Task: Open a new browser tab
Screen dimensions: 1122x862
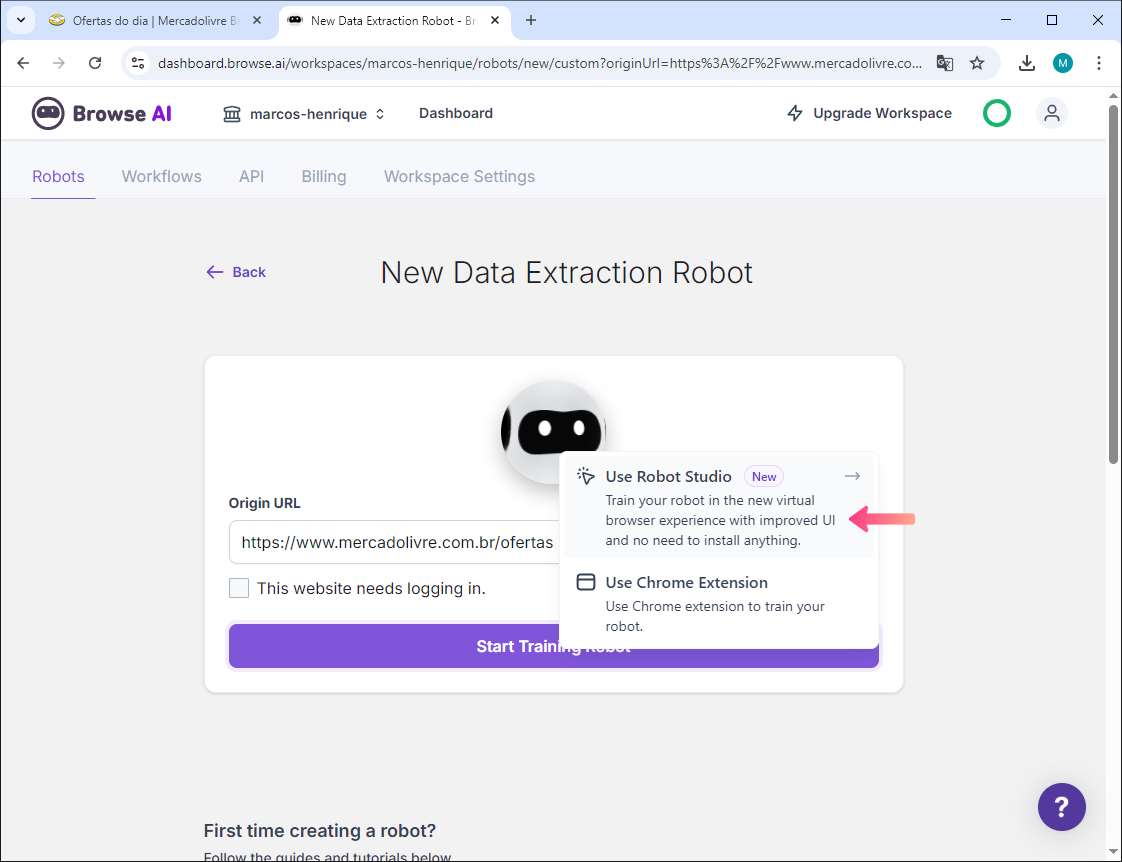Action: pyautogui.click(x=531, y=21)
